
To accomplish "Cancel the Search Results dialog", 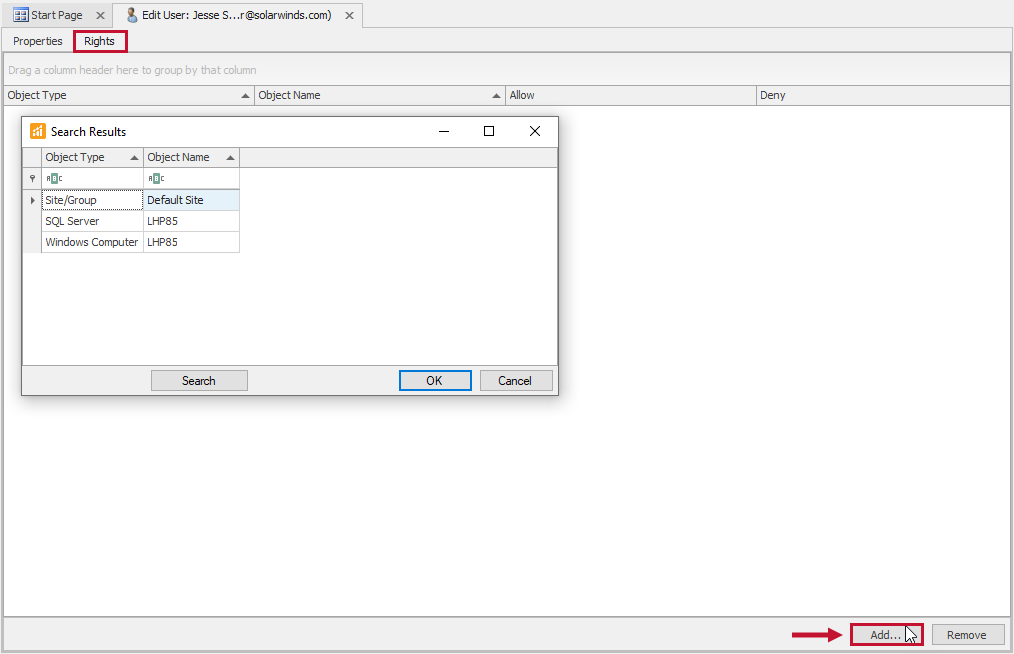I will pos(516,380).
